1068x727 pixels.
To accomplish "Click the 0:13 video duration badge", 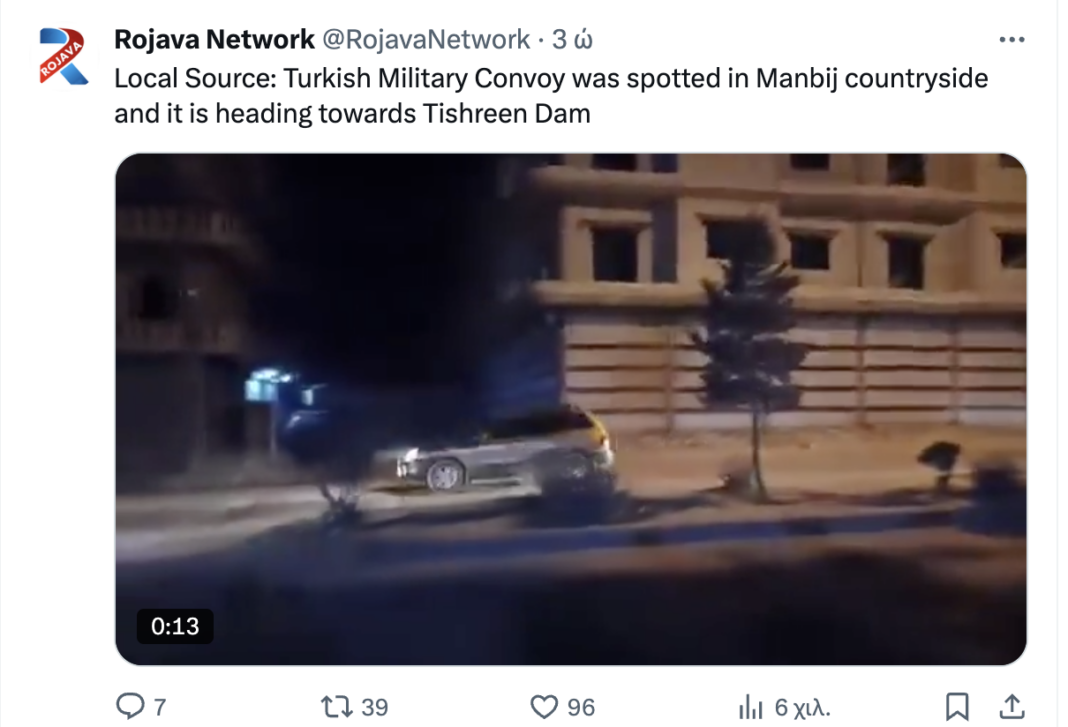I will pyautogui.click(x=175, y=626).
